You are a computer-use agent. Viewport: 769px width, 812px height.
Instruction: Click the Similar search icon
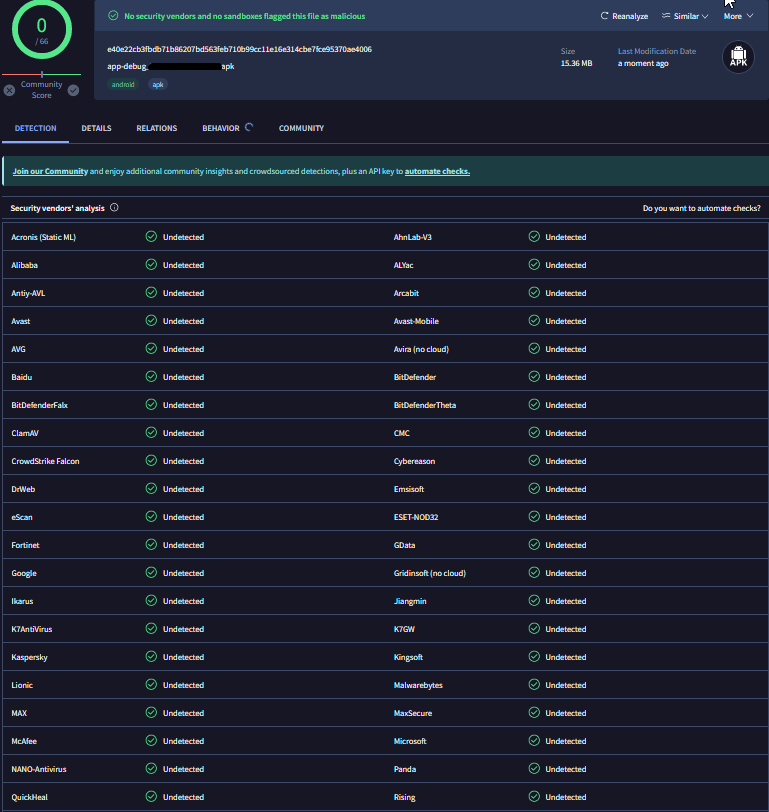pos(666,16)
